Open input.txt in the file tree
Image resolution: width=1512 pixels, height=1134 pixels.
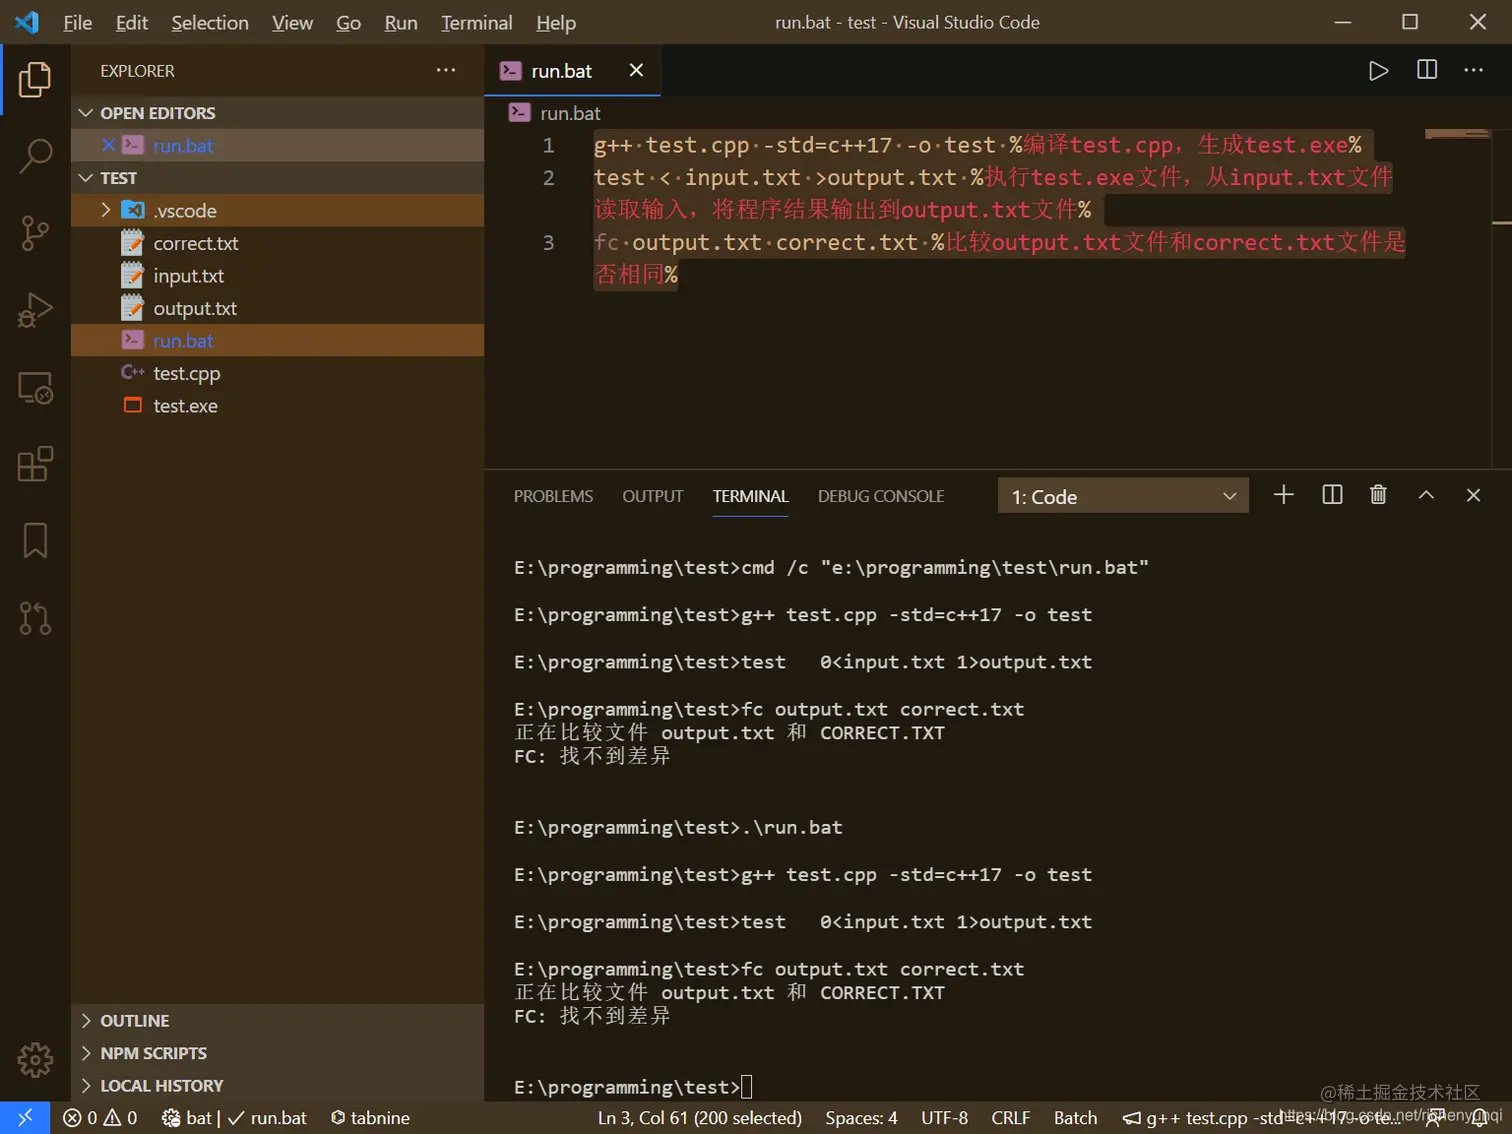pyautogui.click(x=277, y=275)
